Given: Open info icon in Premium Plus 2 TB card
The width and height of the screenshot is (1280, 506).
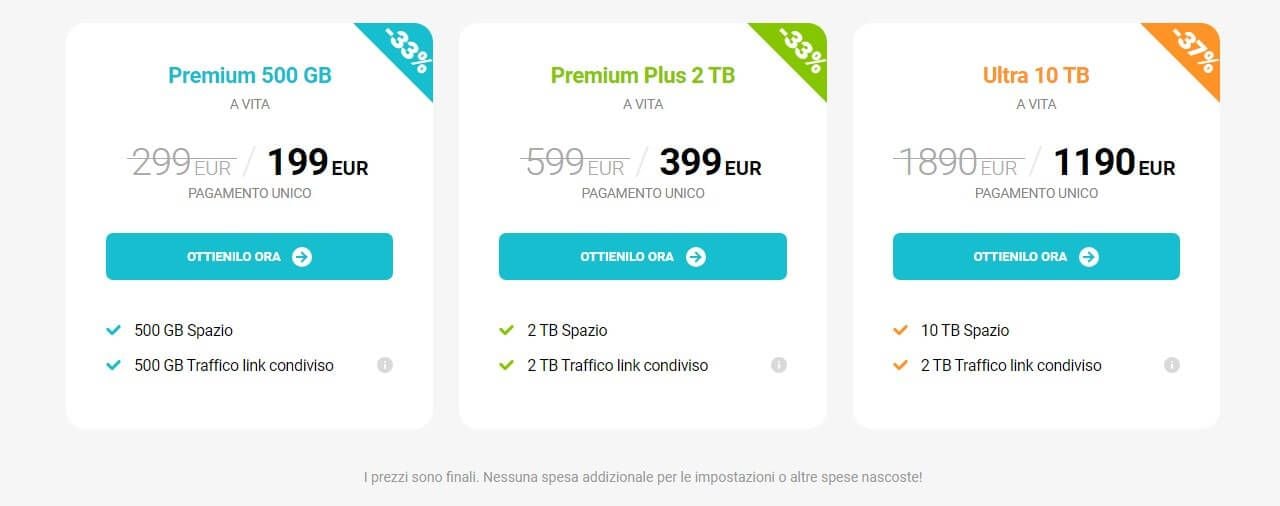Looking at the screenshot, I should point(779,365).
